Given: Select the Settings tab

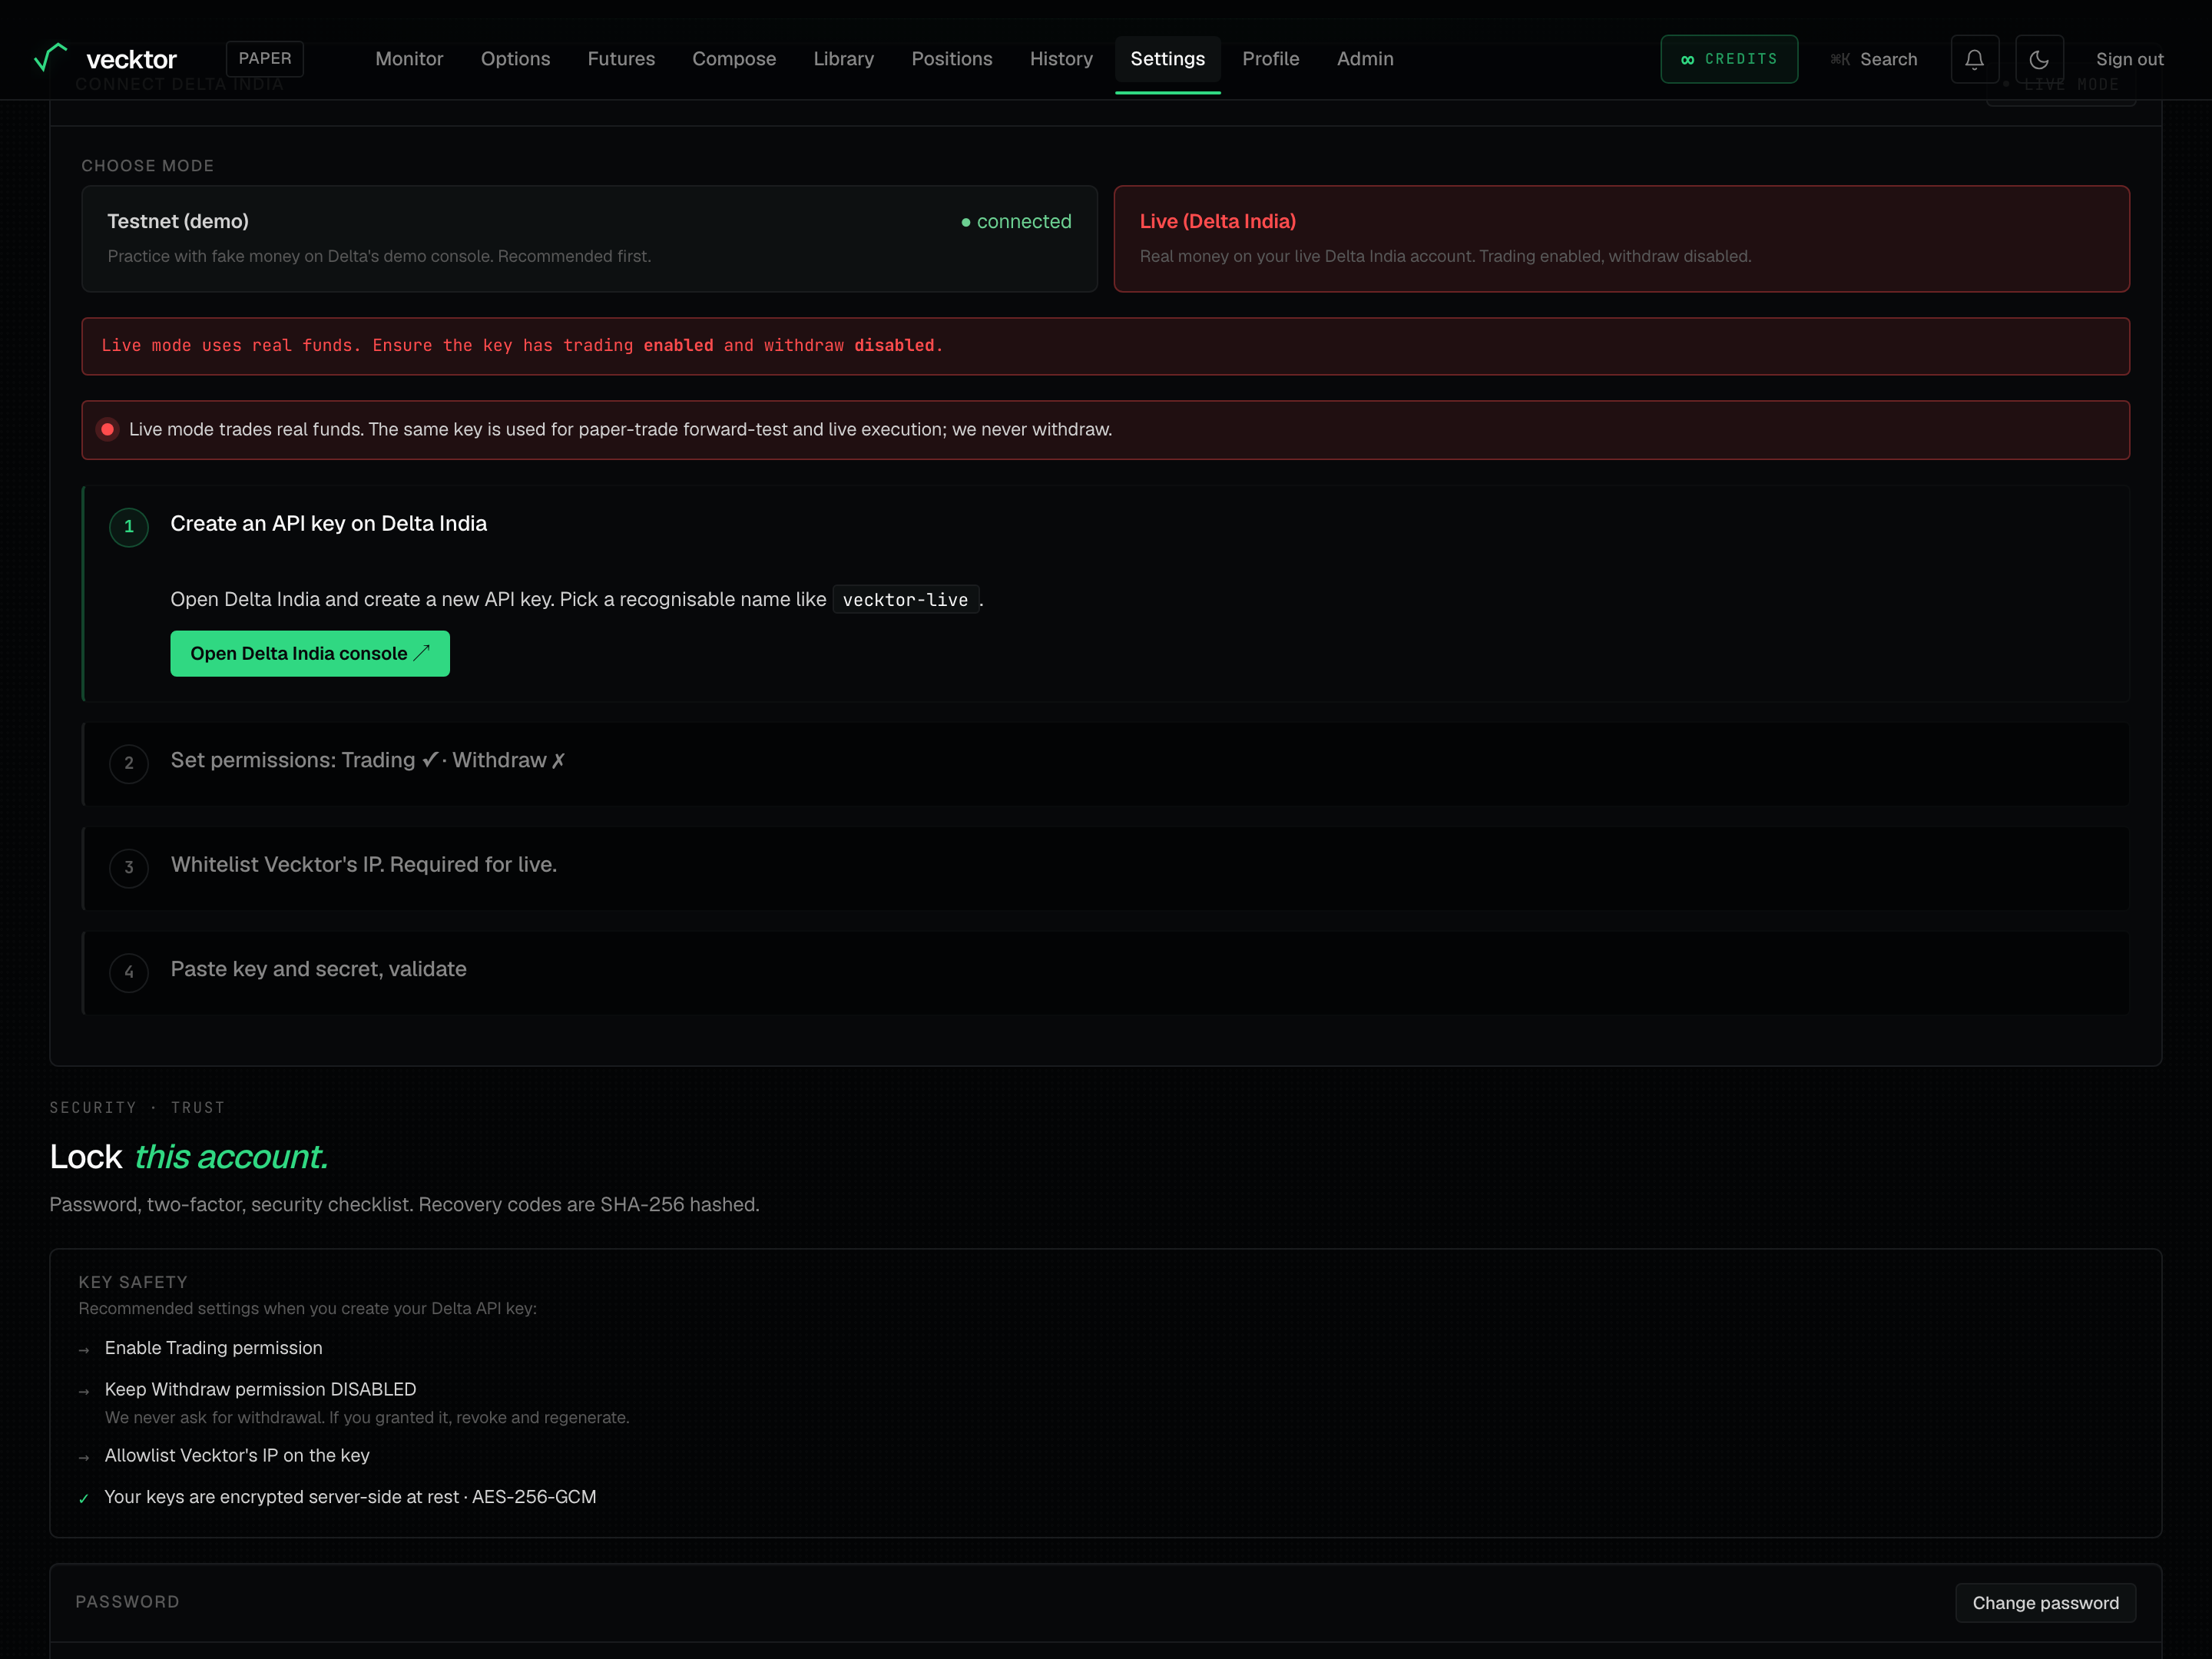Looking at the screenshot, I should coord(1167,59).
